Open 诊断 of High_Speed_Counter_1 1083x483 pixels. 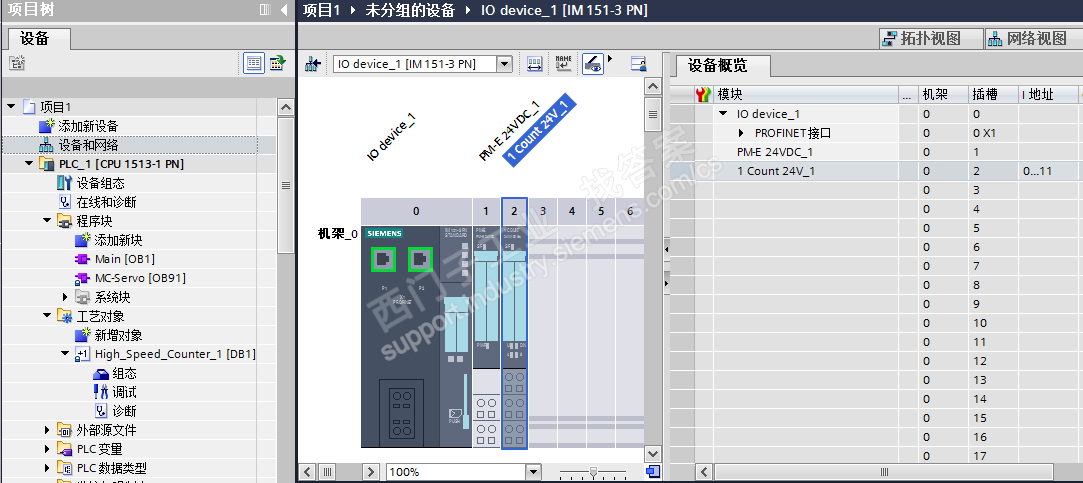(x=124, y=411)
